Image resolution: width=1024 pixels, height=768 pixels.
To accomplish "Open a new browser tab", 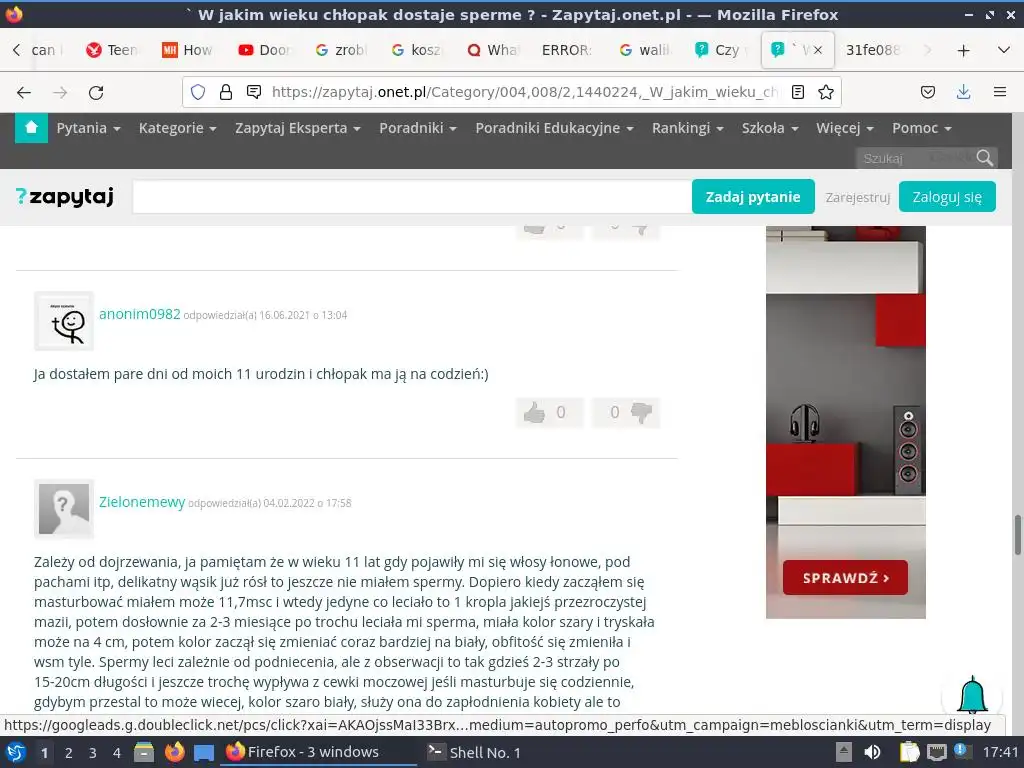I will 963,50.
